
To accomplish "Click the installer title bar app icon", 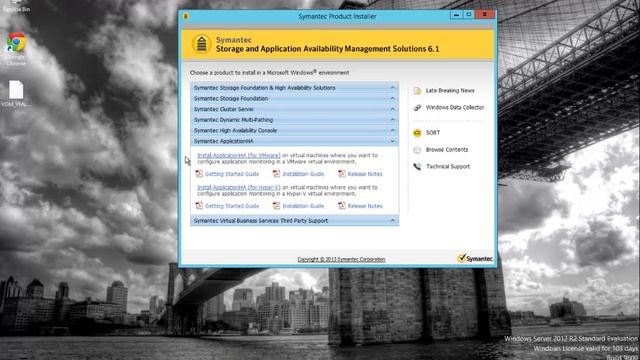I will point(186,16).
